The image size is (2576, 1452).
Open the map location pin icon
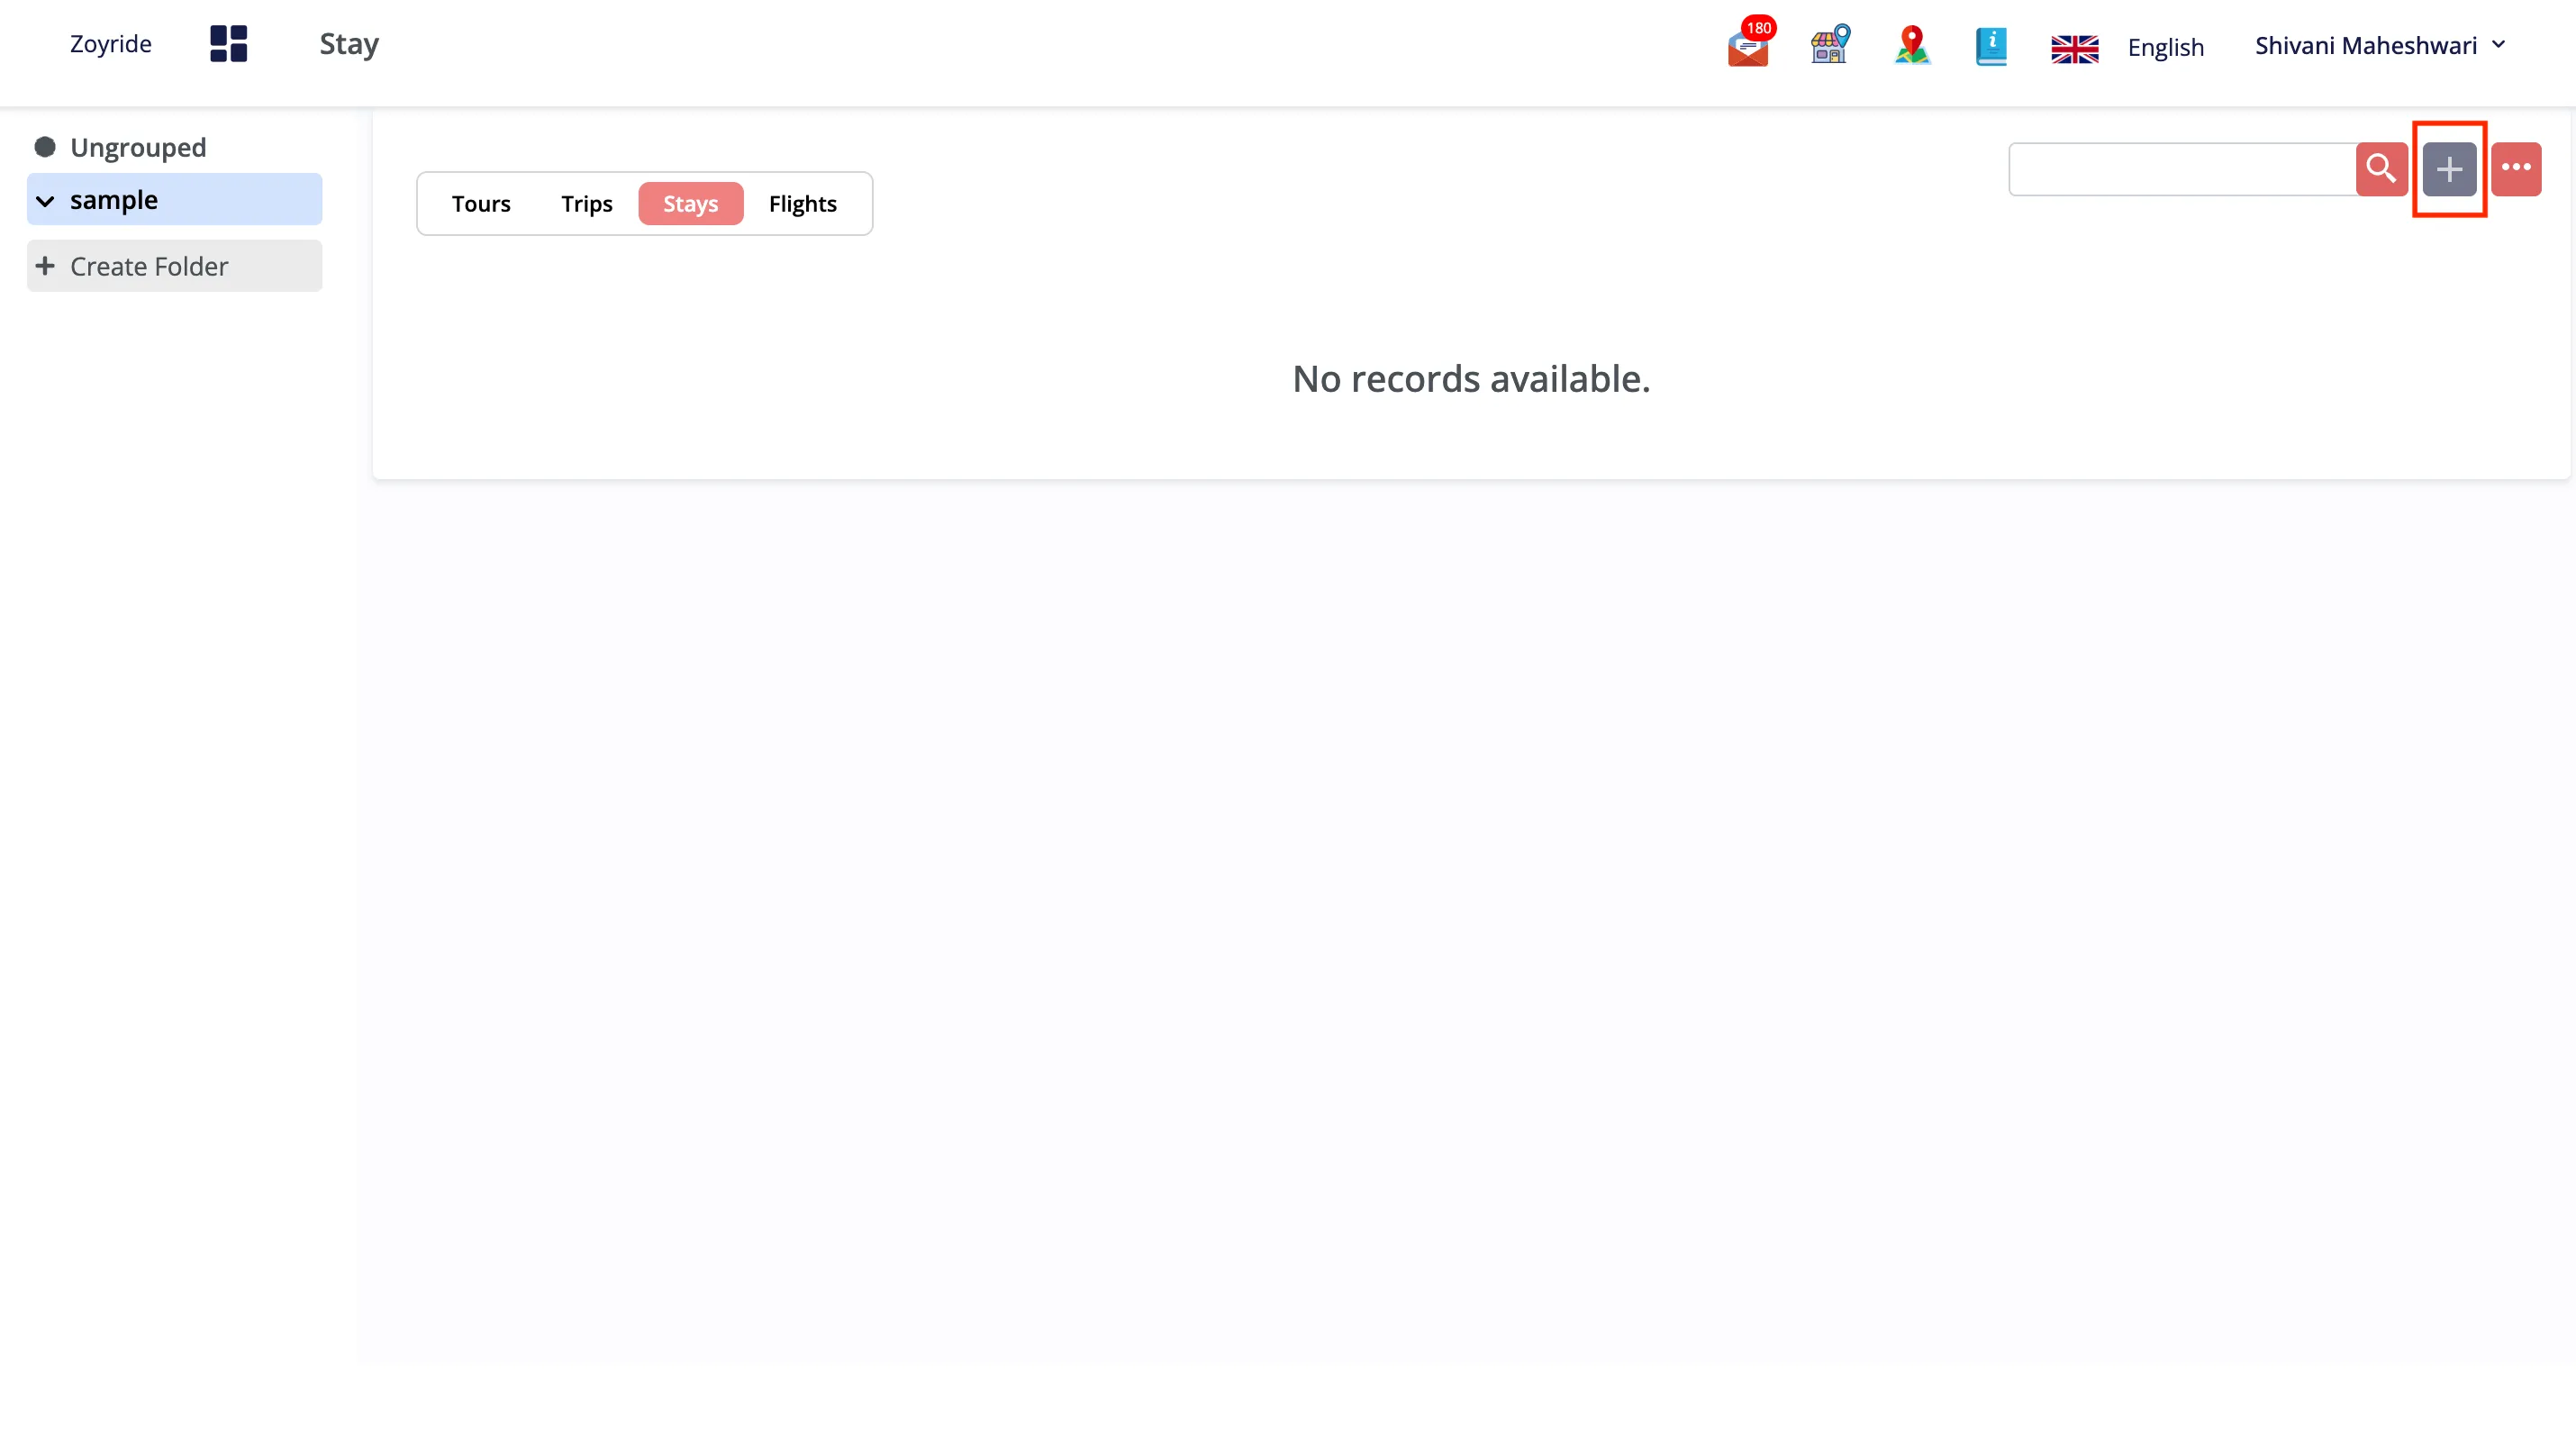(x=1912, y=45)
